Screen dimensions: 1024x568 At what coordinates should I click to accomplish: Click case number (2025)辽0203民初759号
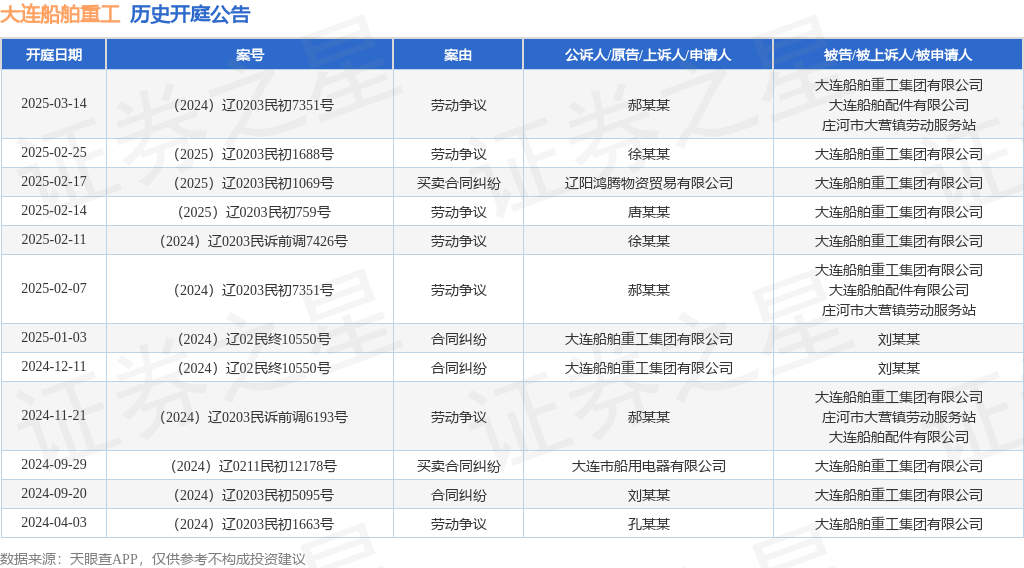click(x=253, y=212)
